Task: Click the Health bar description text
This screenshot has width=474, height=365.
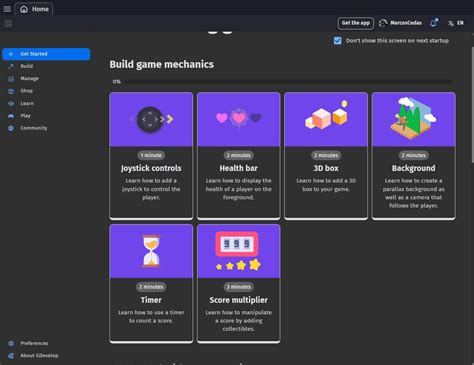Action: (x=238, y=189)
